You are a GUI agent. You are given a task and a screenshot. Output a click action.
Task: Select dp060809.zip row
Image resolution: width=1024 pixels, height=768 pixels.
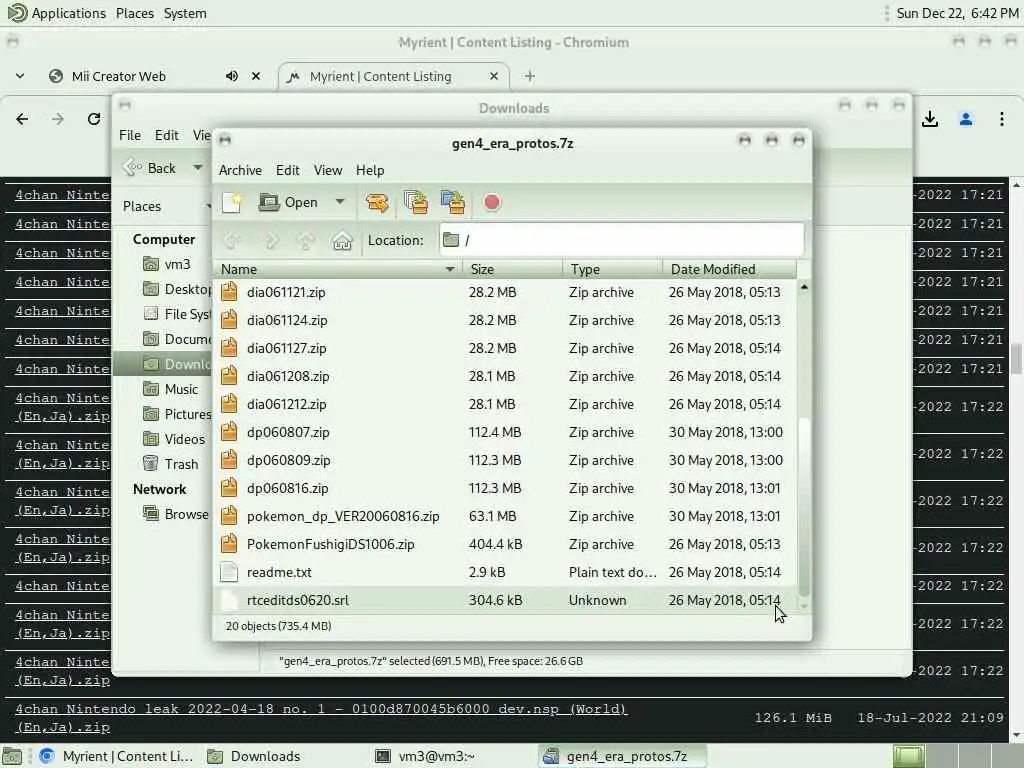(505, 460)
